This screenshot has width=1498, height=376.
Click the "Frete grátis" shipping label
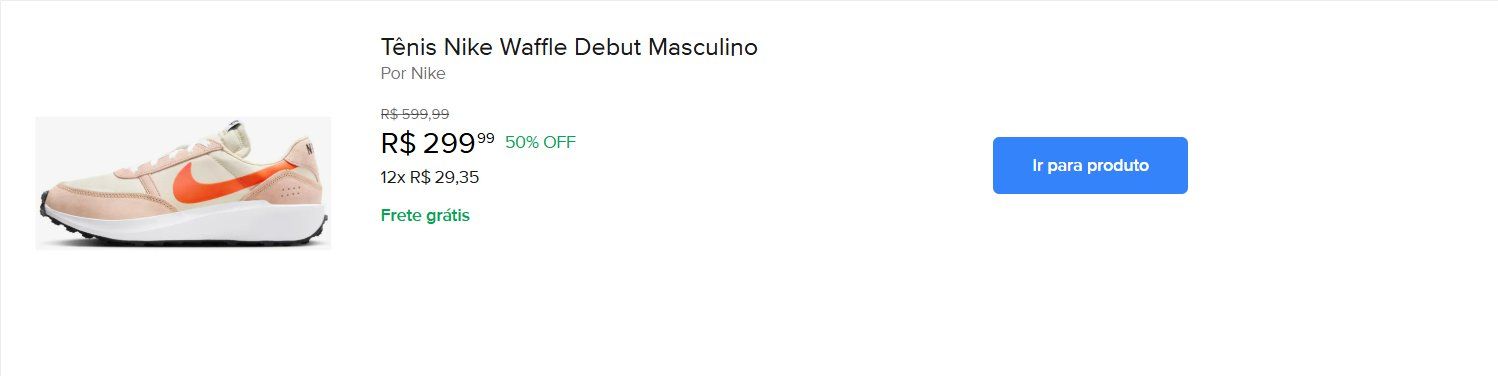pos(425,215)
